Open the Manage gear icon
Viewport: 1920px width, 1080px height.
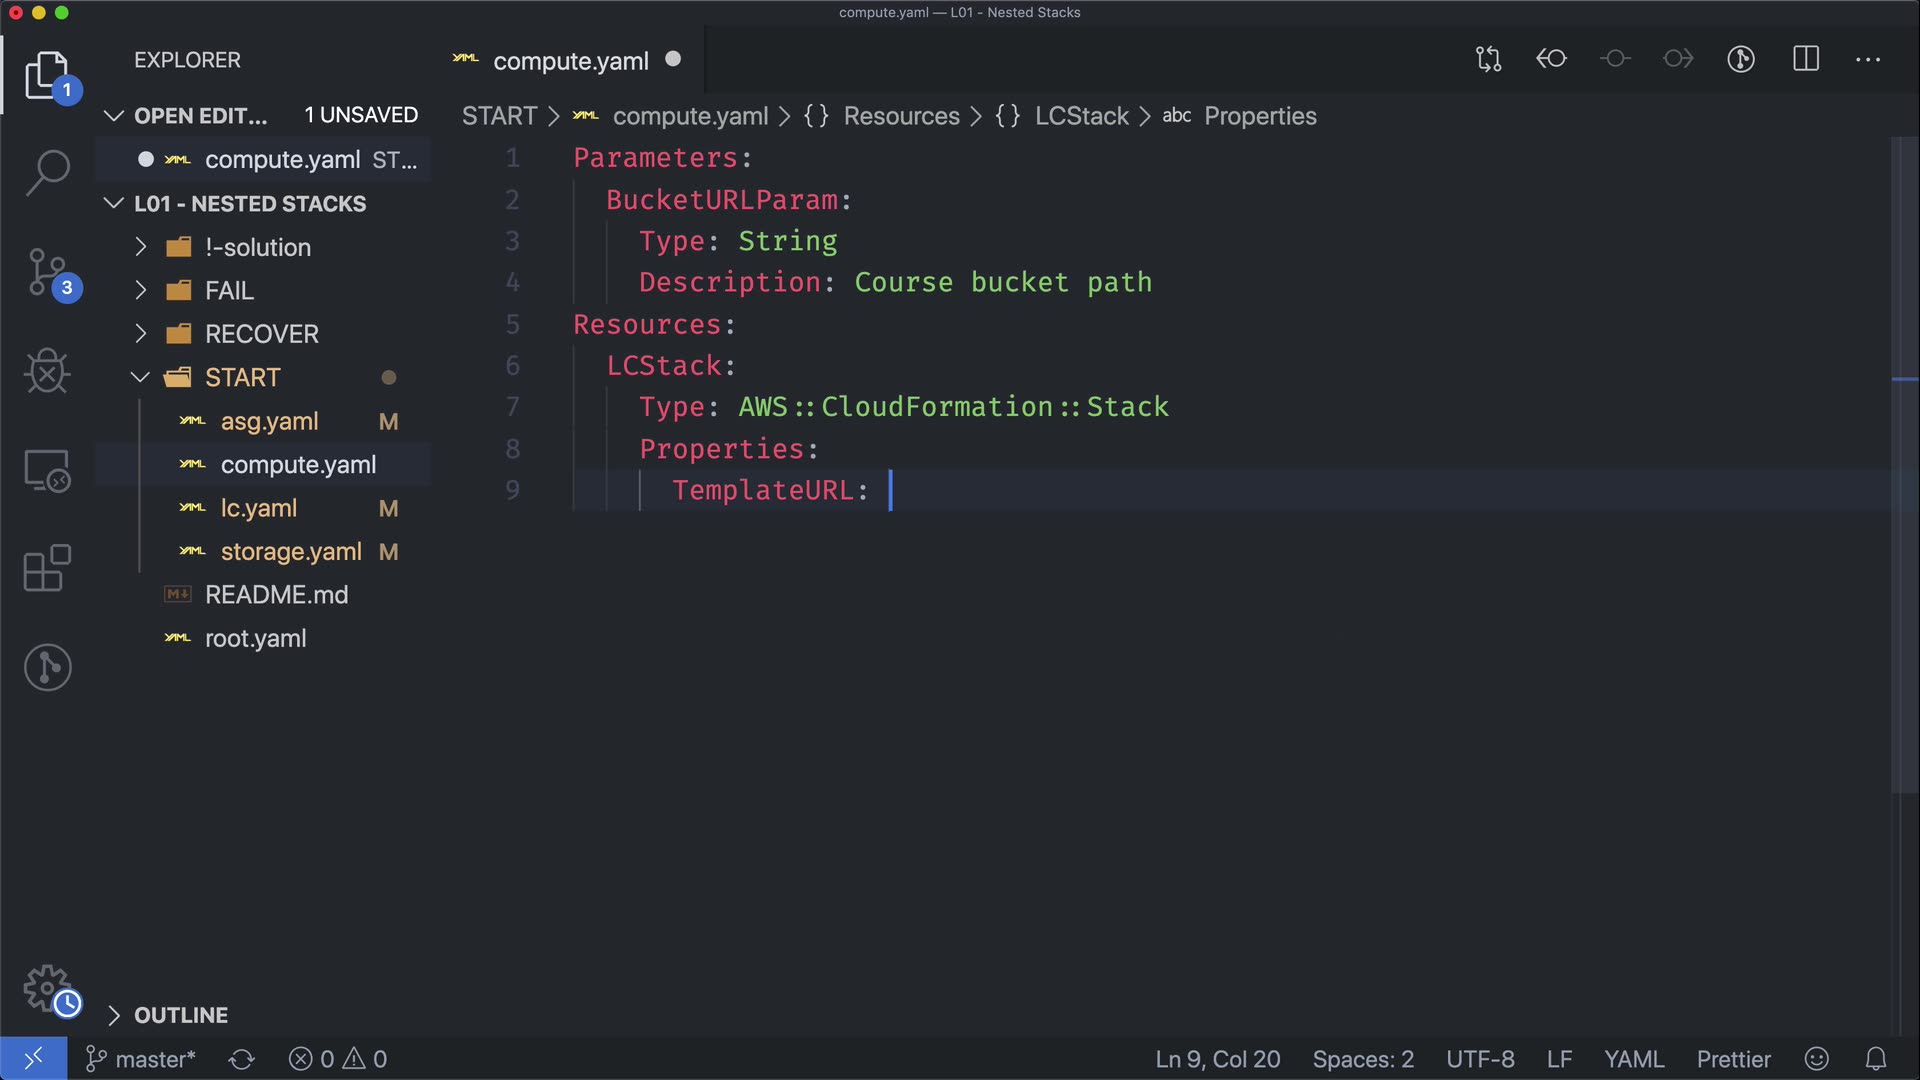click(47, 988)
